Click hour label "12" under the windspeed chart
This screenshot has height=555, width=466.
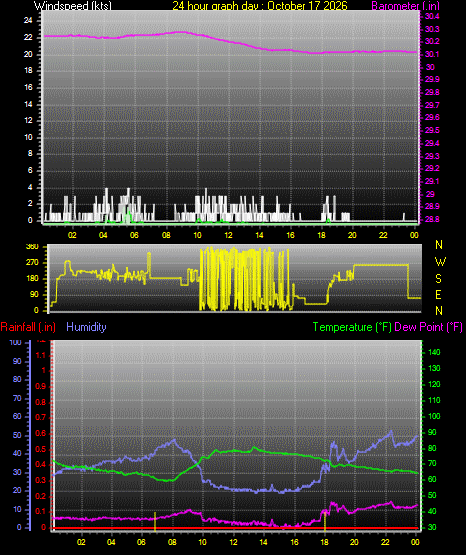click(x=228, y=235)
